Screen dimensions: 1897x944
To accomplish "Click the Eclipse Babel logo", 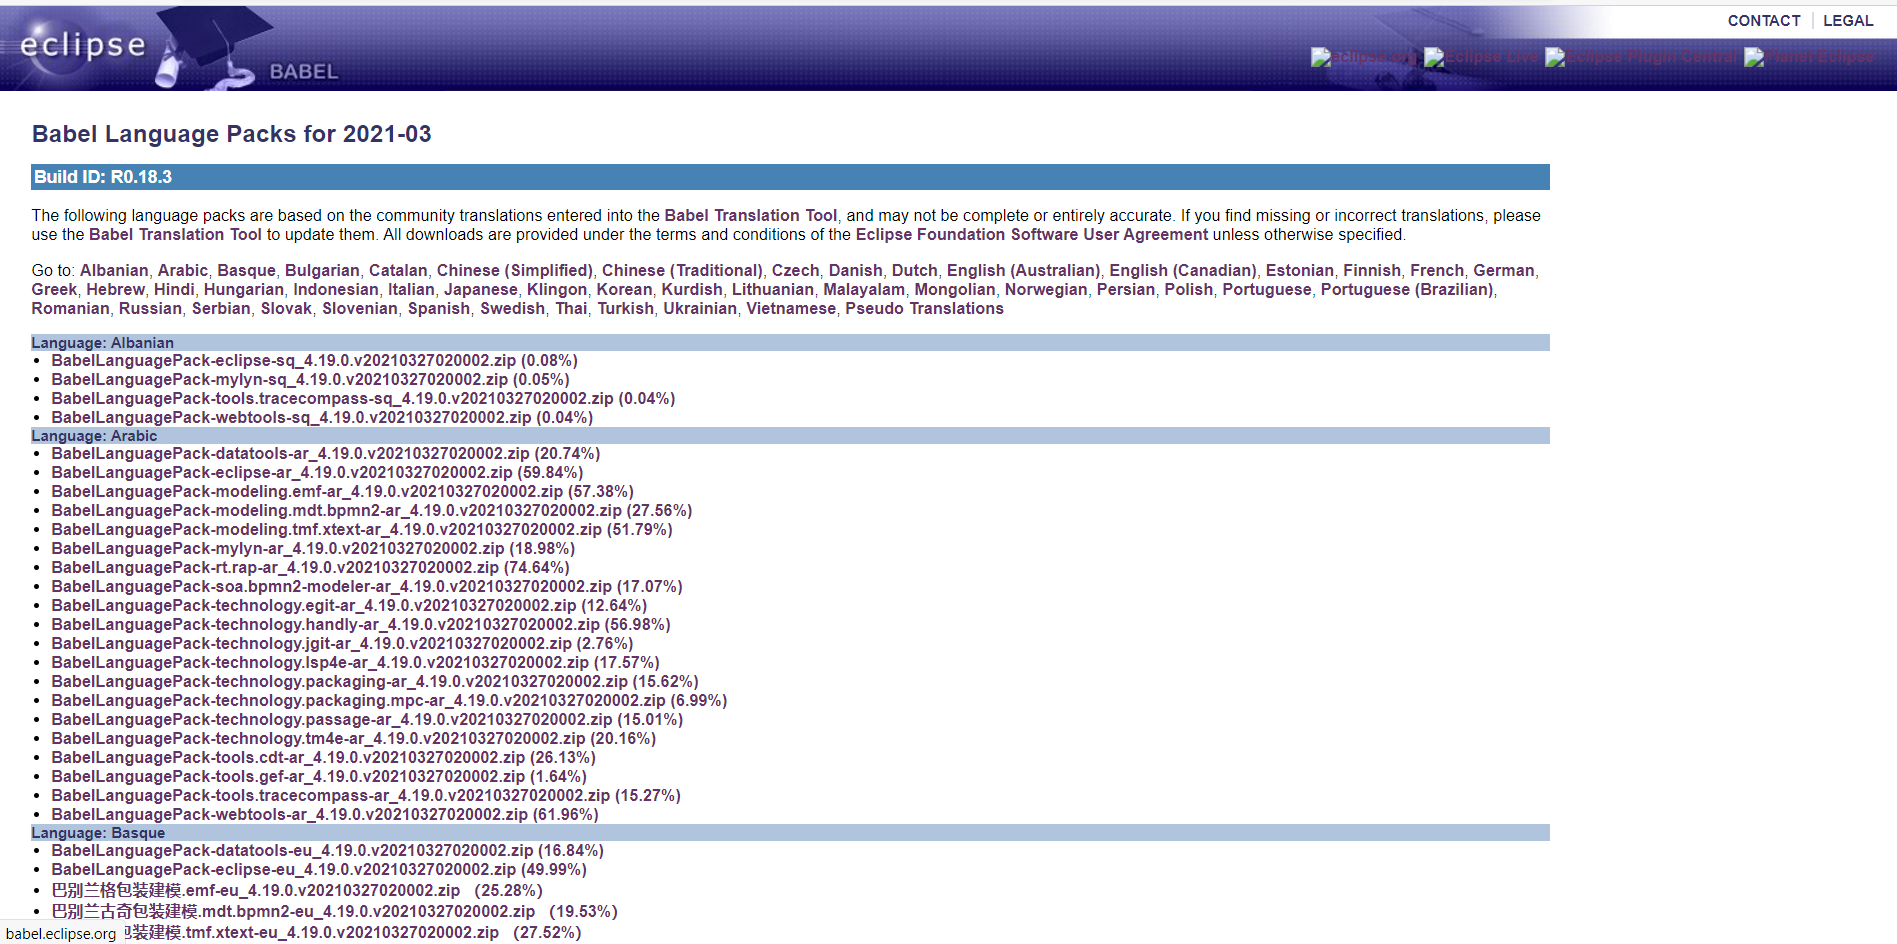I will click(x=172, y=48).
